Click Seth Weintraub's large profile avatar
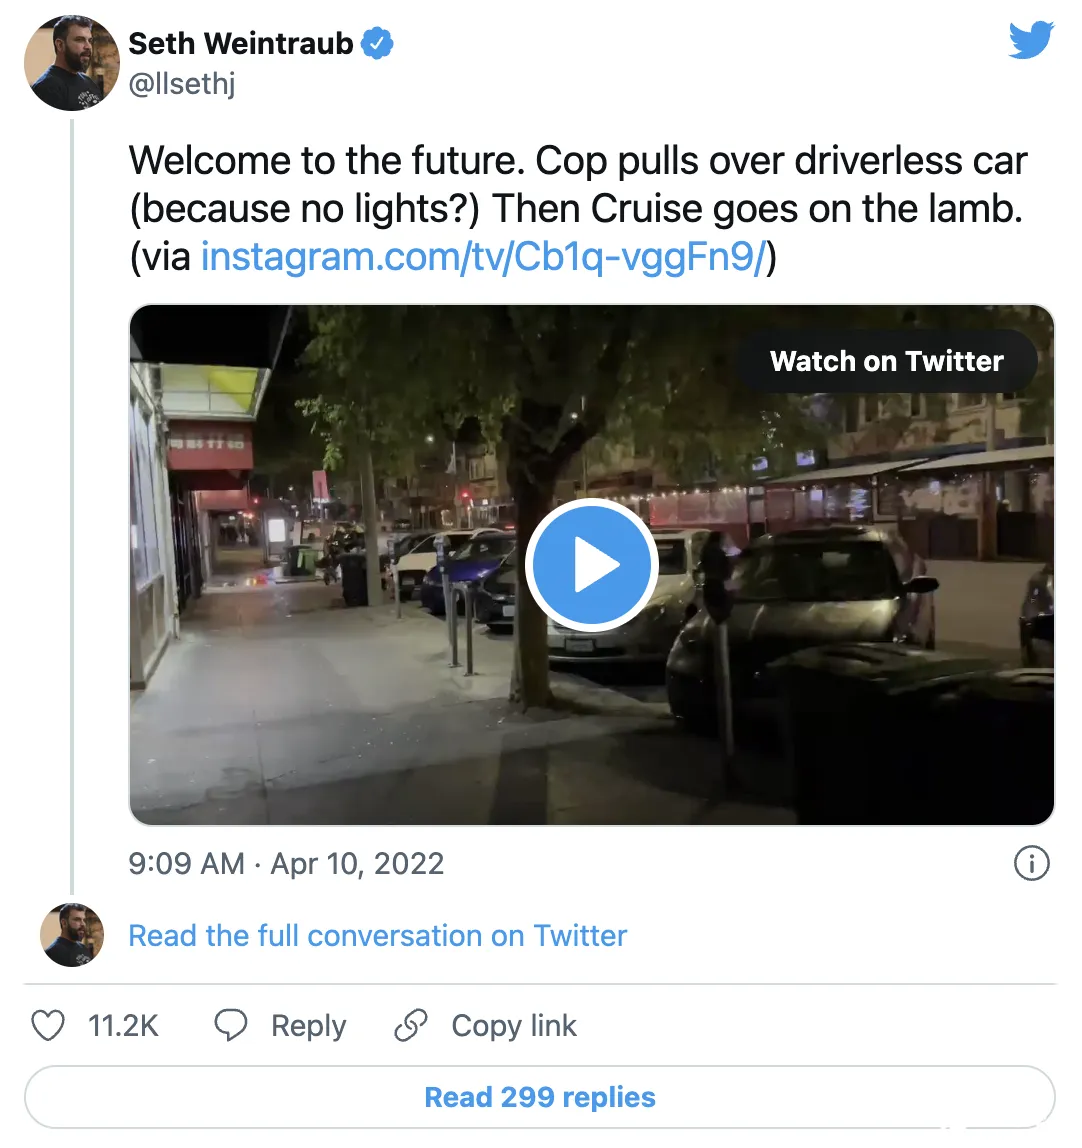 click(71, 63)
